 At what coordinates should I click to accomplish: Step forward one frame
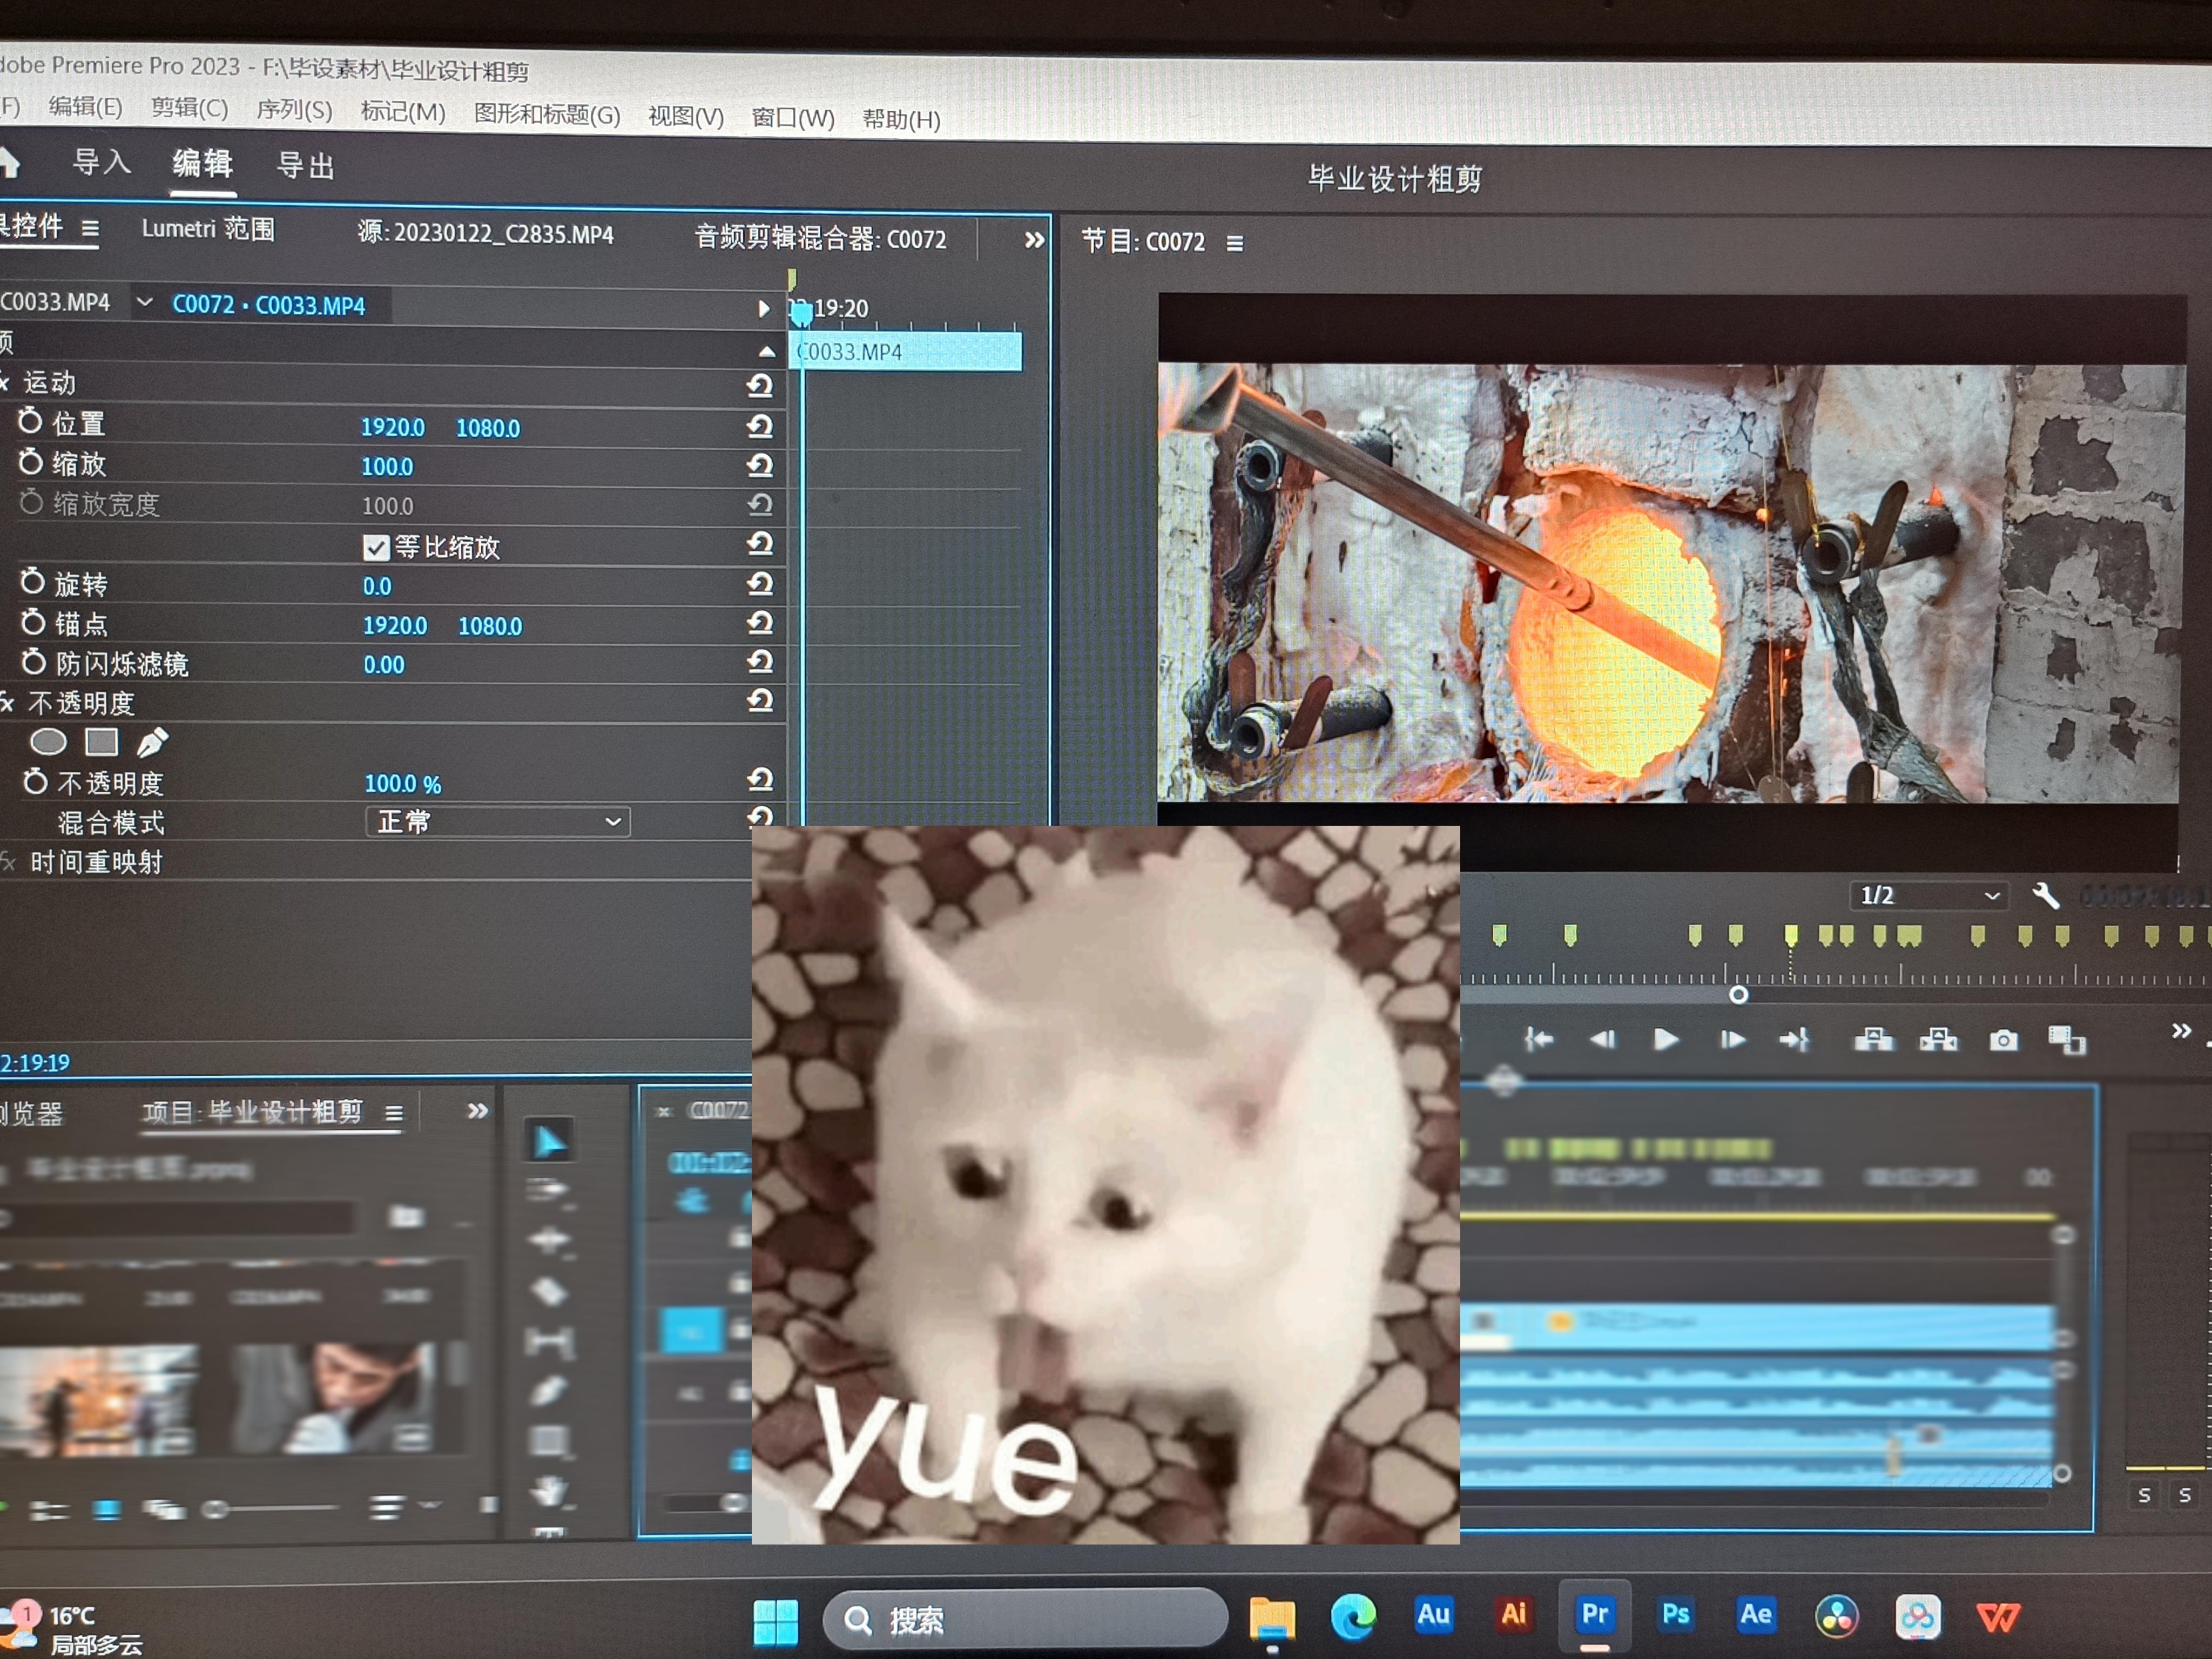click(1732, 1040)
